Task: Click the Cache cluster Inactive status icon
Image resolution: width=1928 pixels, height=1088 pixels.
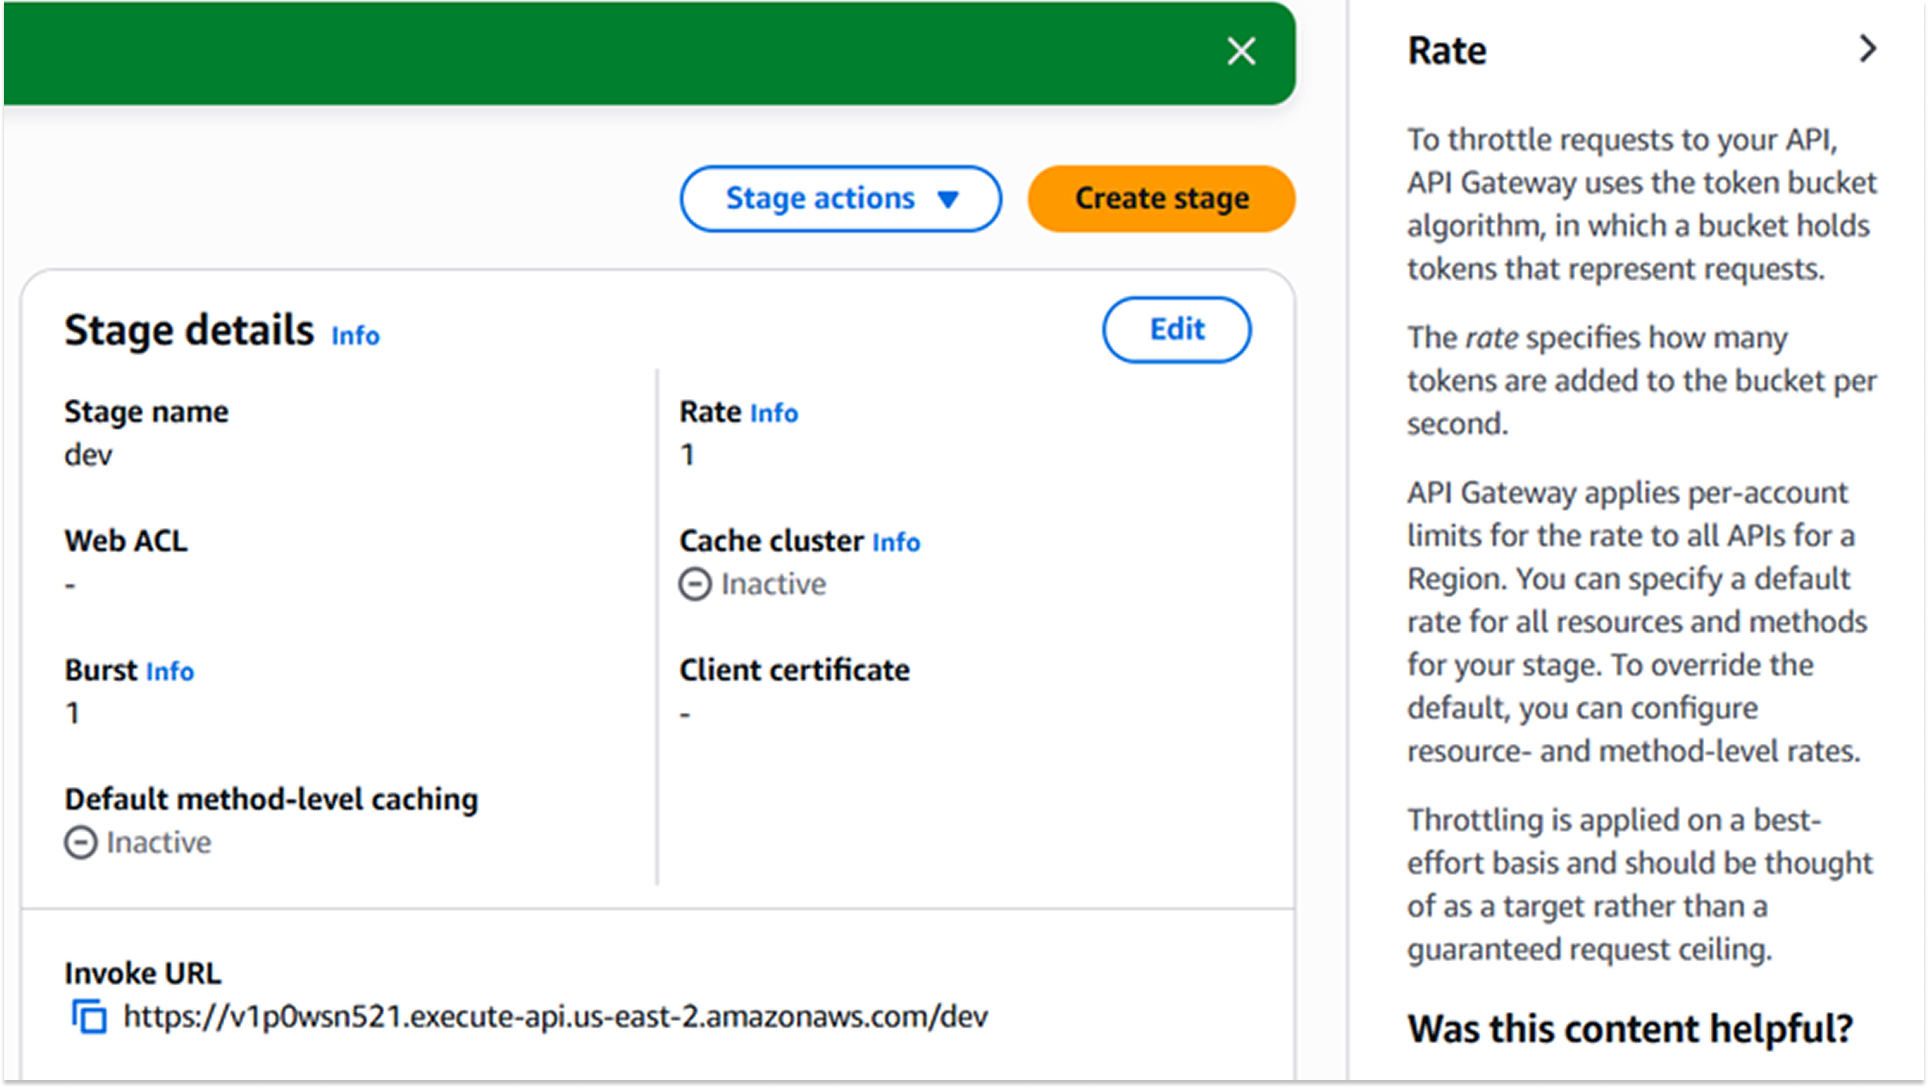Action: pyautogui.click(x=695, y=584)
